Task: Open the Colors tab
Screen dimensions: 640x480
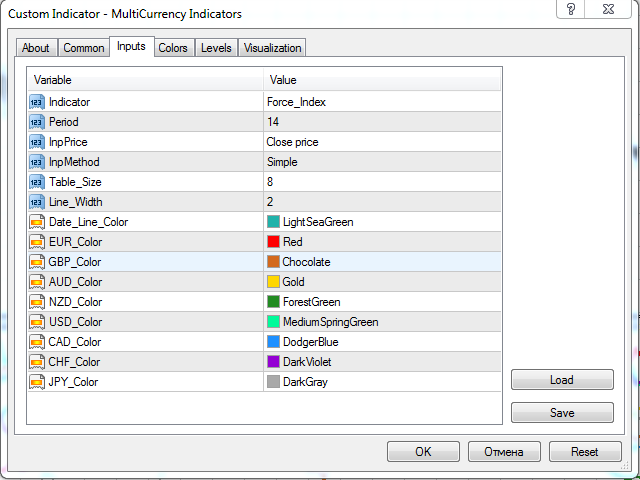Action: [x=173, y=48]
